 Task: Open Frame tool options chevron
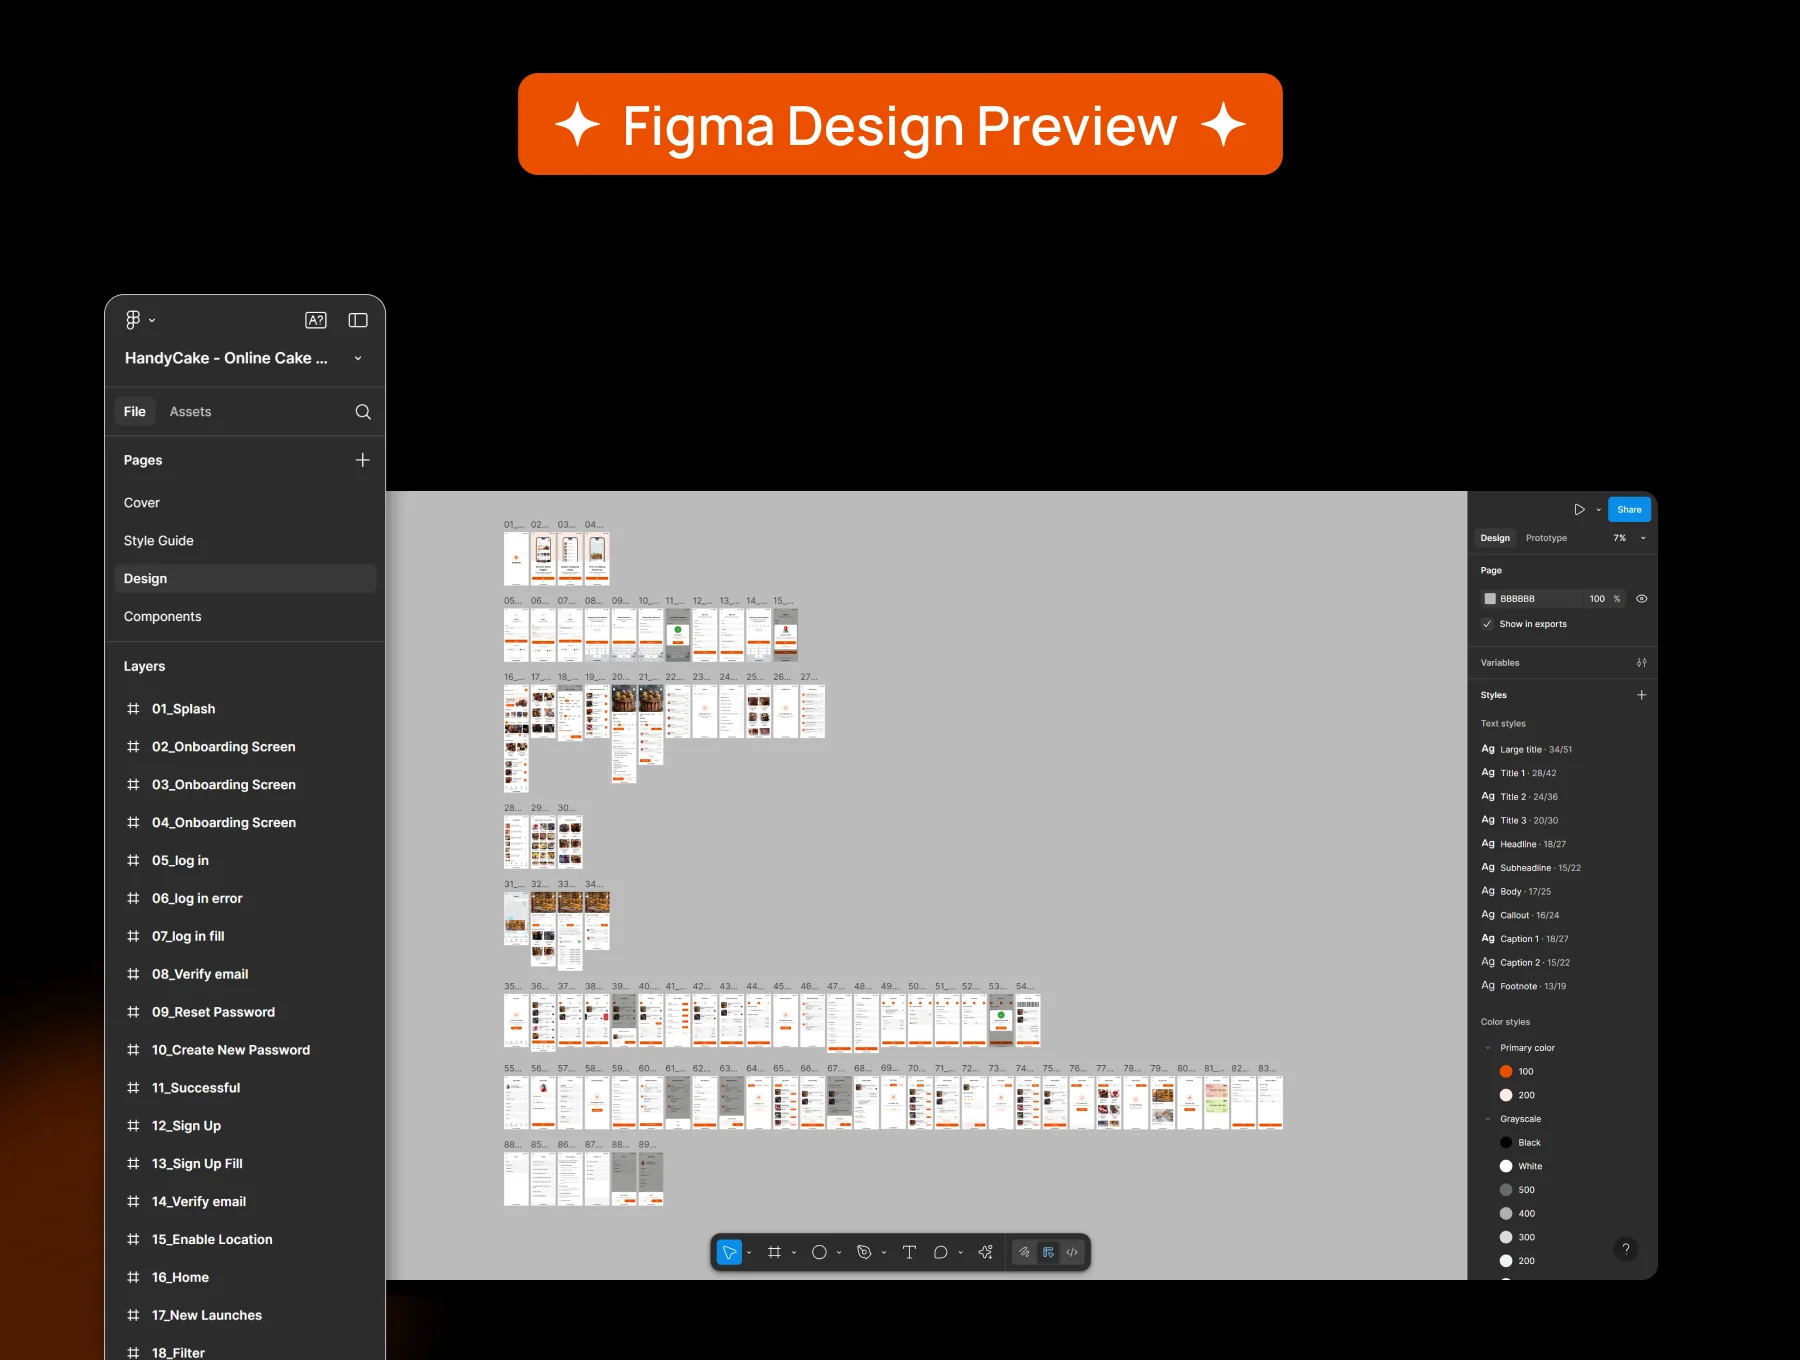794,1253
